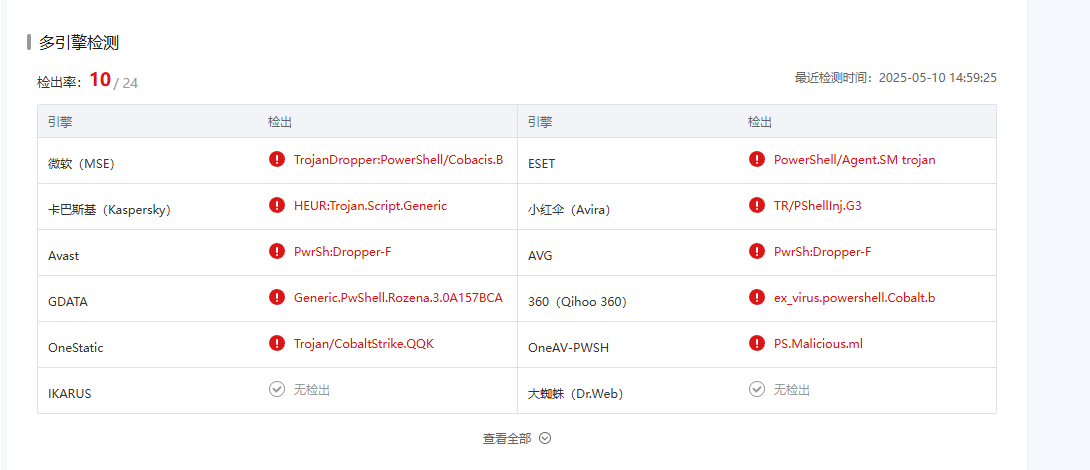The image size is (1090, 470).
Task: Select the PowerShell/Agent.SM trojan detection
Action: (x=854, y=159)
